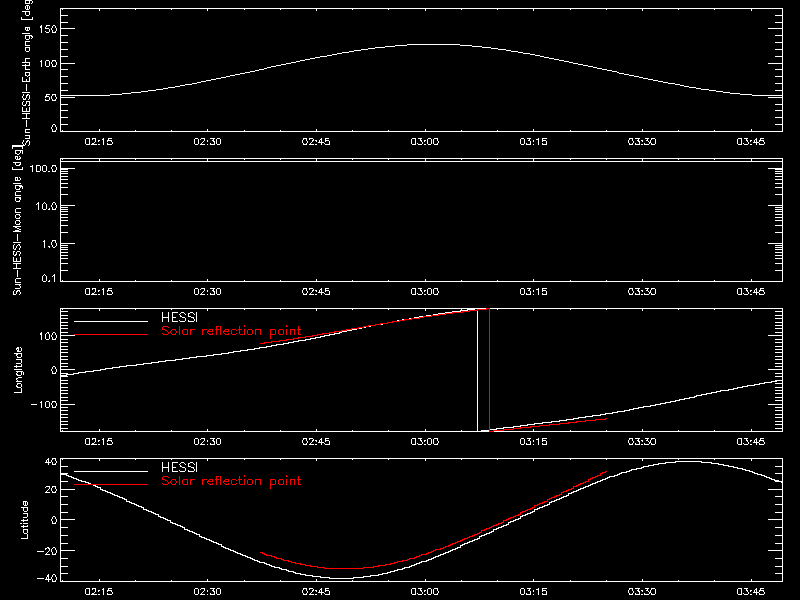The width and height of the screenshot is (800, 600).
Task: Click the Sun-HESSI-Moon angle axis title
Action: click(17, 220)
